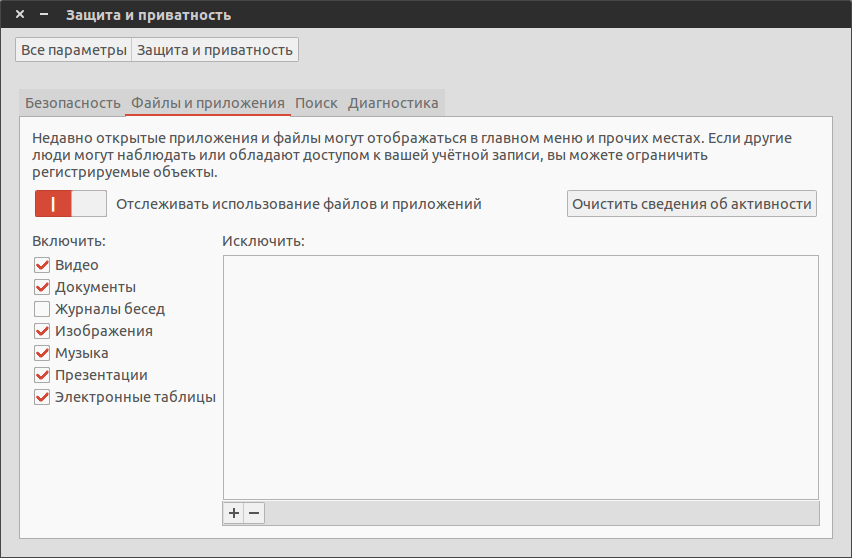Screen dimensions: 852x558
Task: Uncheck the Презентации checkbox
Action: coord(42,375)
